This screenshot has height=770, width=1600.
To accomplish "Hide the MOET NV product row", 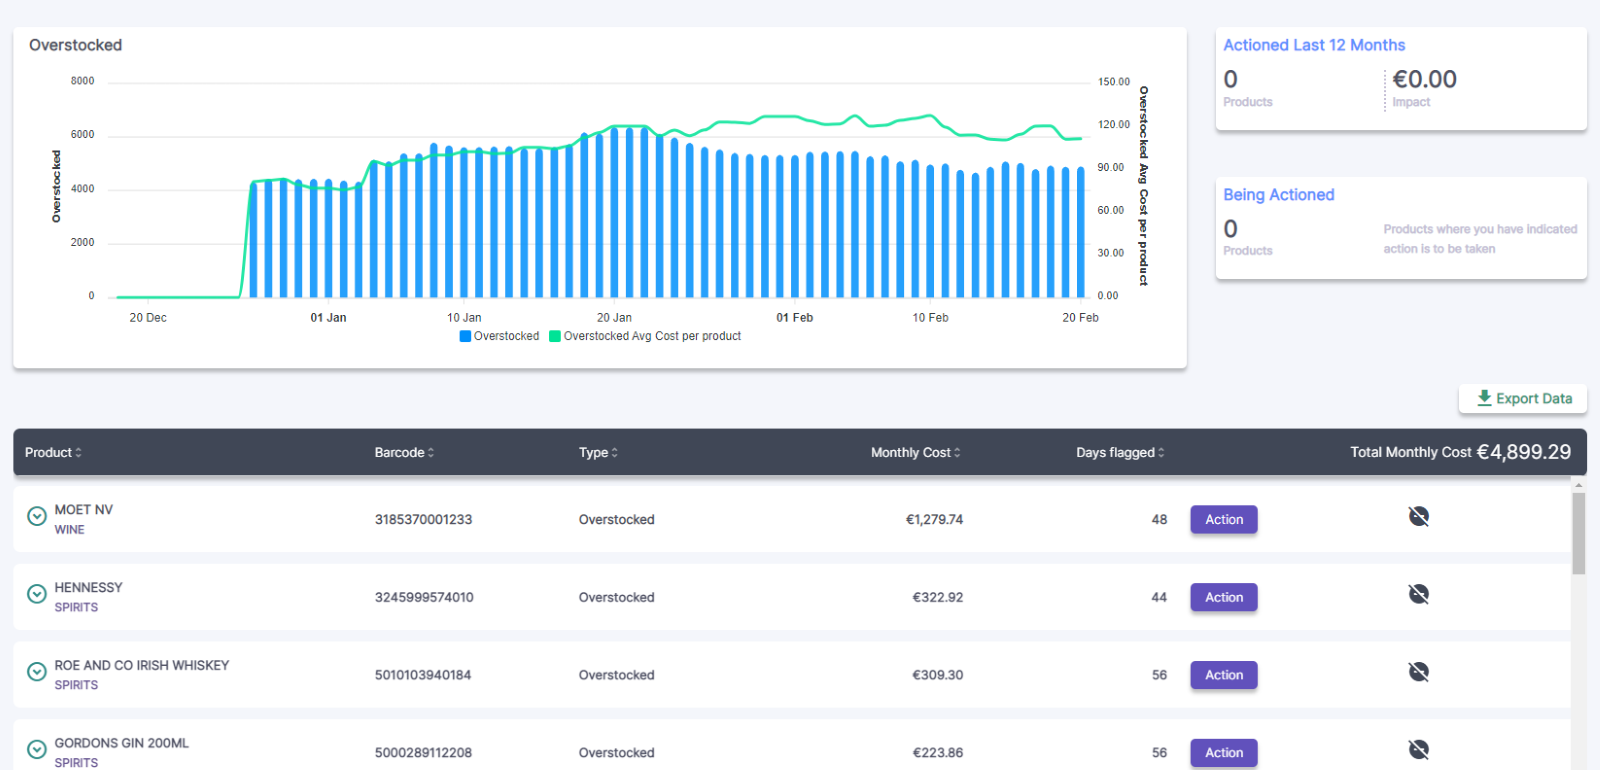I will click(x=1418, y=516).
